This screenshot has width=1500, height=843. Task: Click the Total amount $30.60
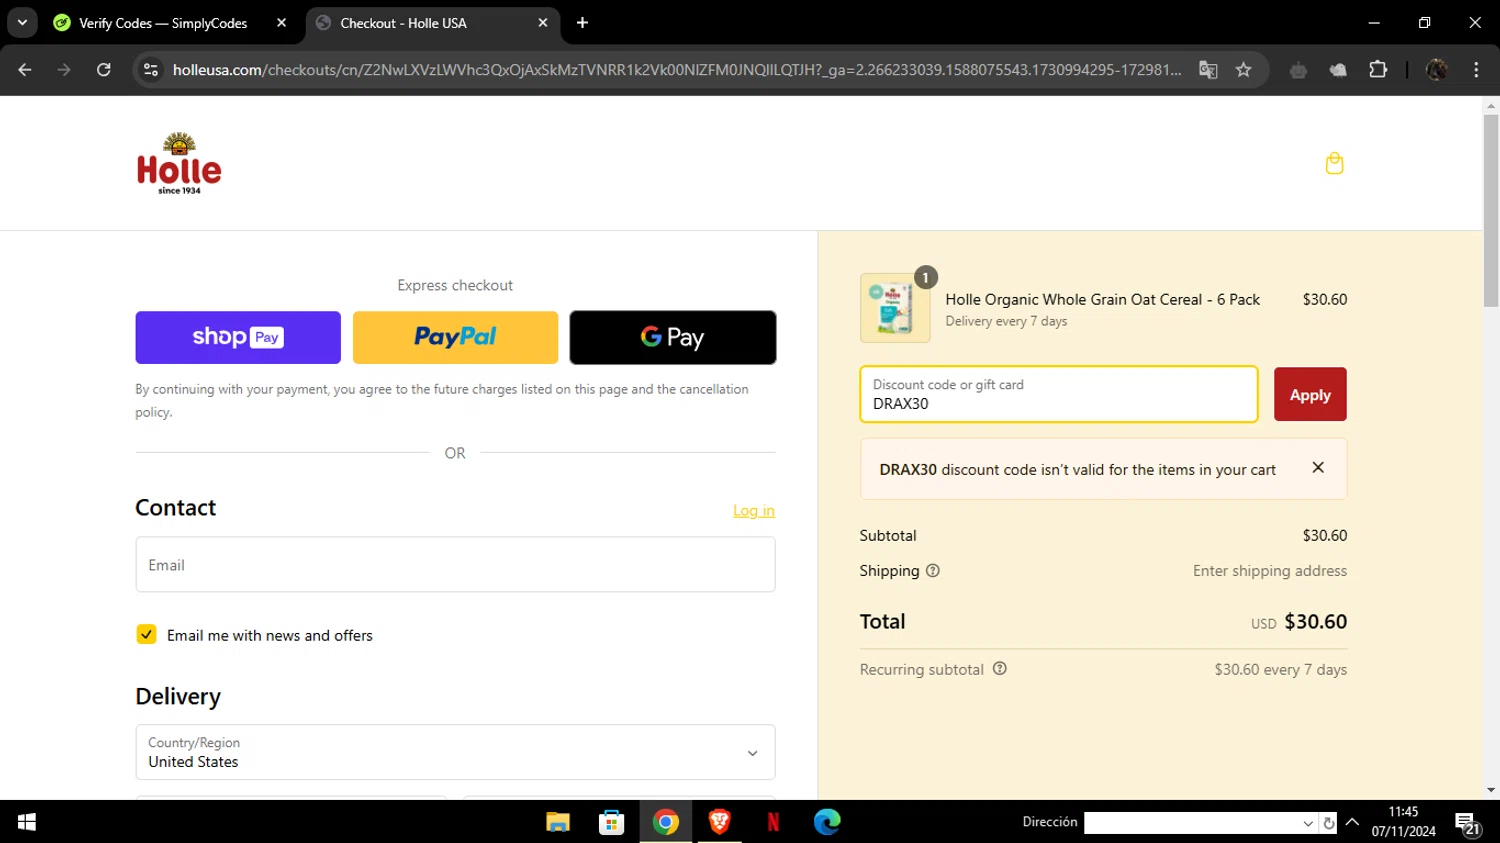point(1315,621)
